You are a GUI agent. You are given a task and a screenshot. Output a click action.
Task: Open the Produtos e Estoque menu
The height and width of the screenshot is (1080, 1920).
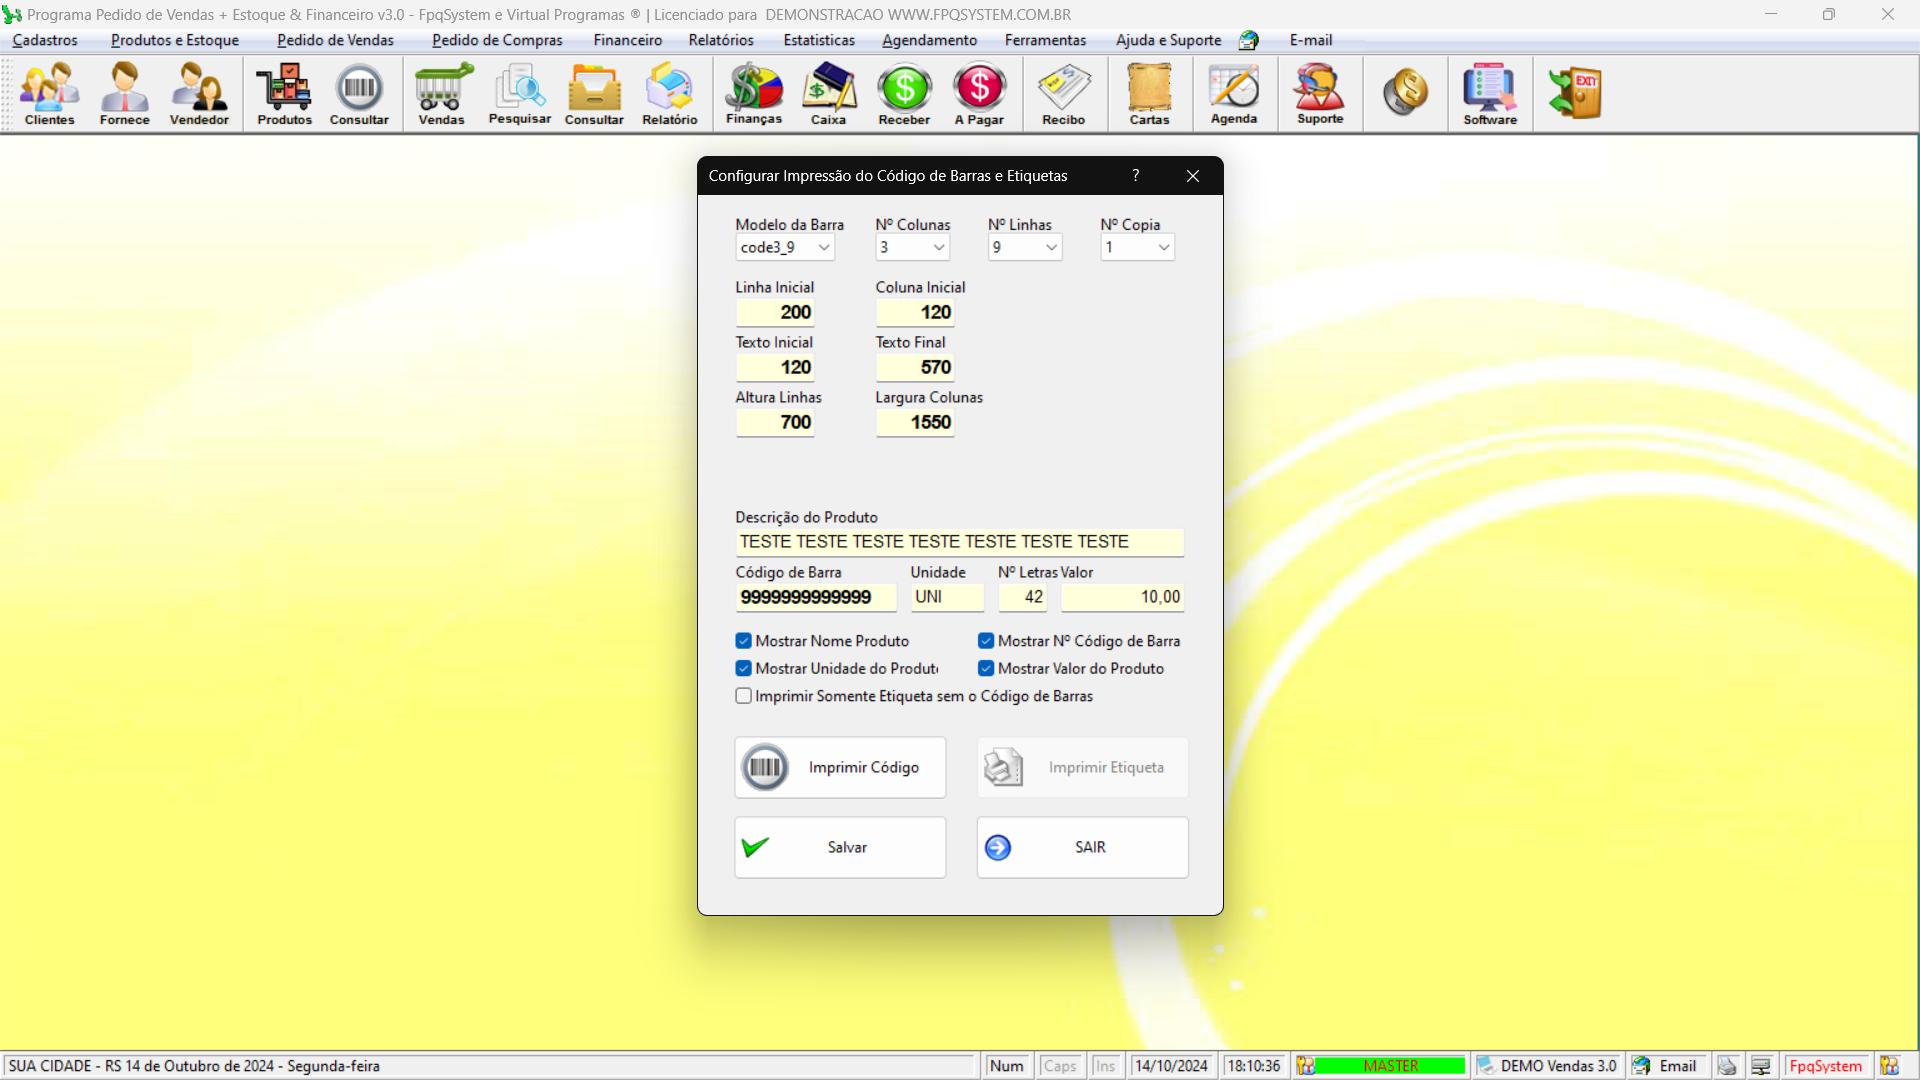click(175, 40)
